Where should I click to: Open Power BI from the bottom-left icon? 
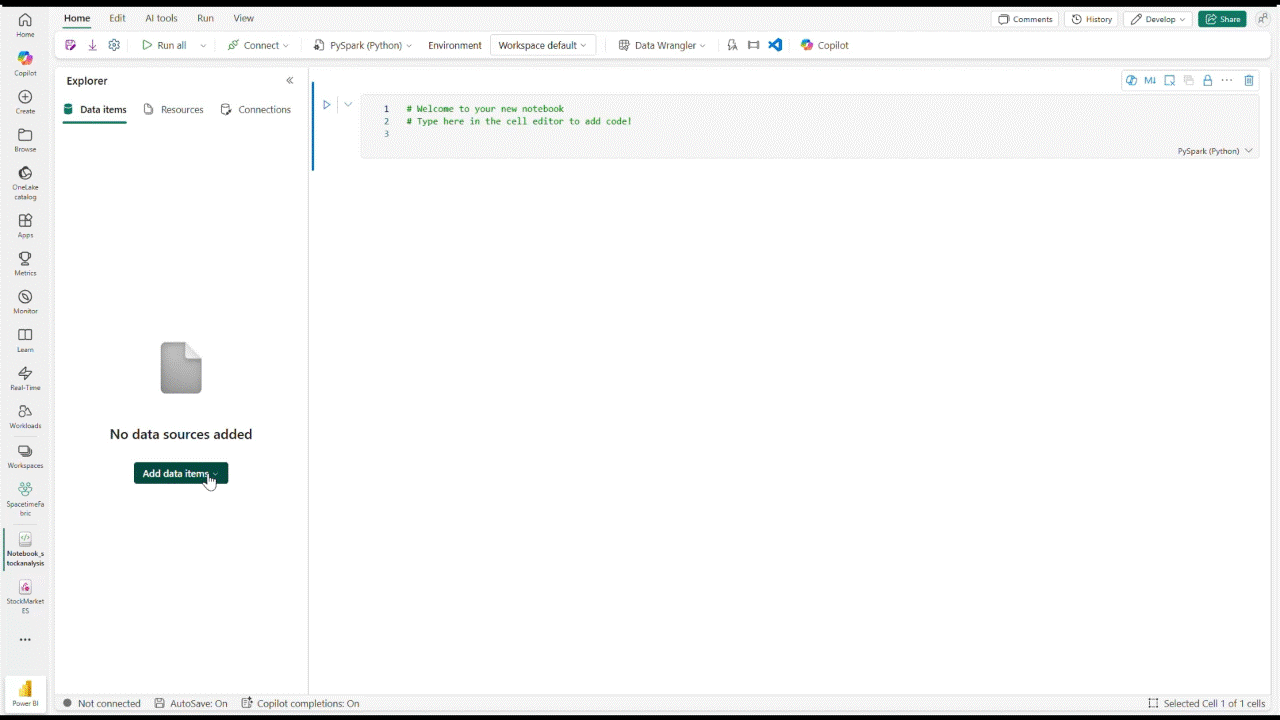coord(24,690)
